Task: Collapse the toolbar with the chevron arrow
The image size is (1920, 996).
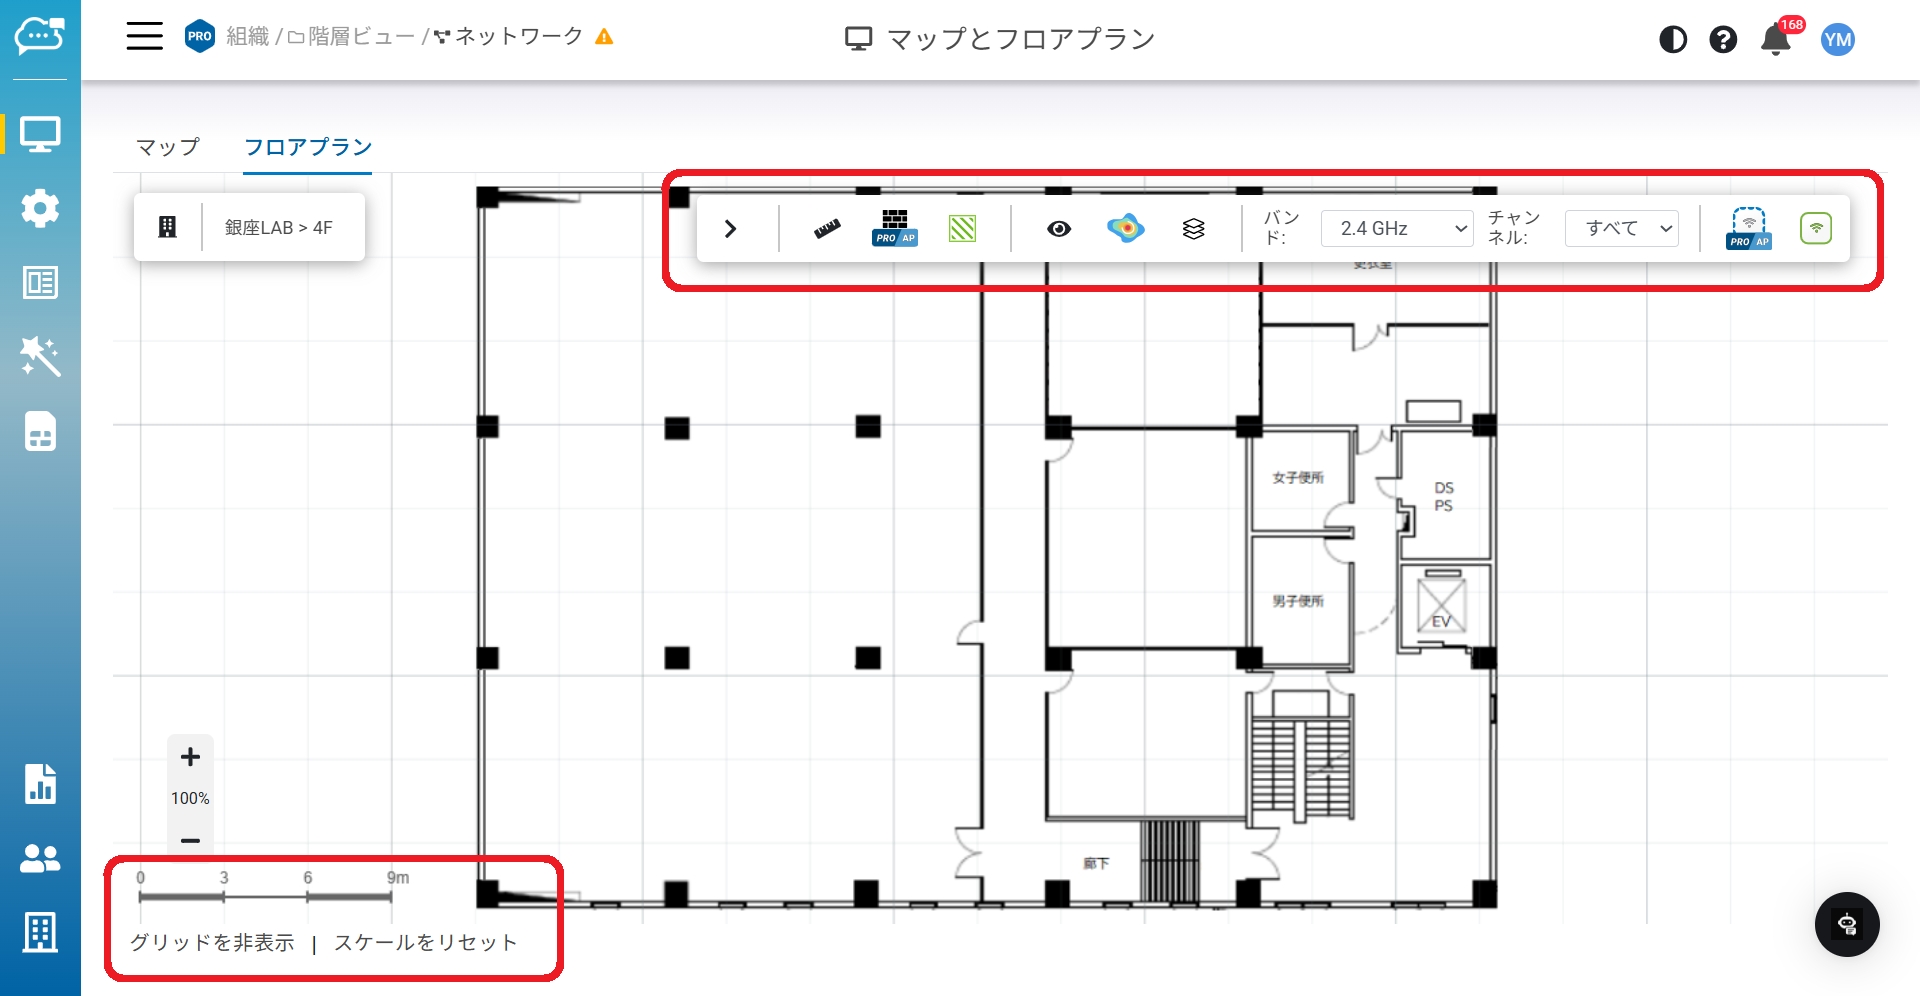Action: [730, 229]
